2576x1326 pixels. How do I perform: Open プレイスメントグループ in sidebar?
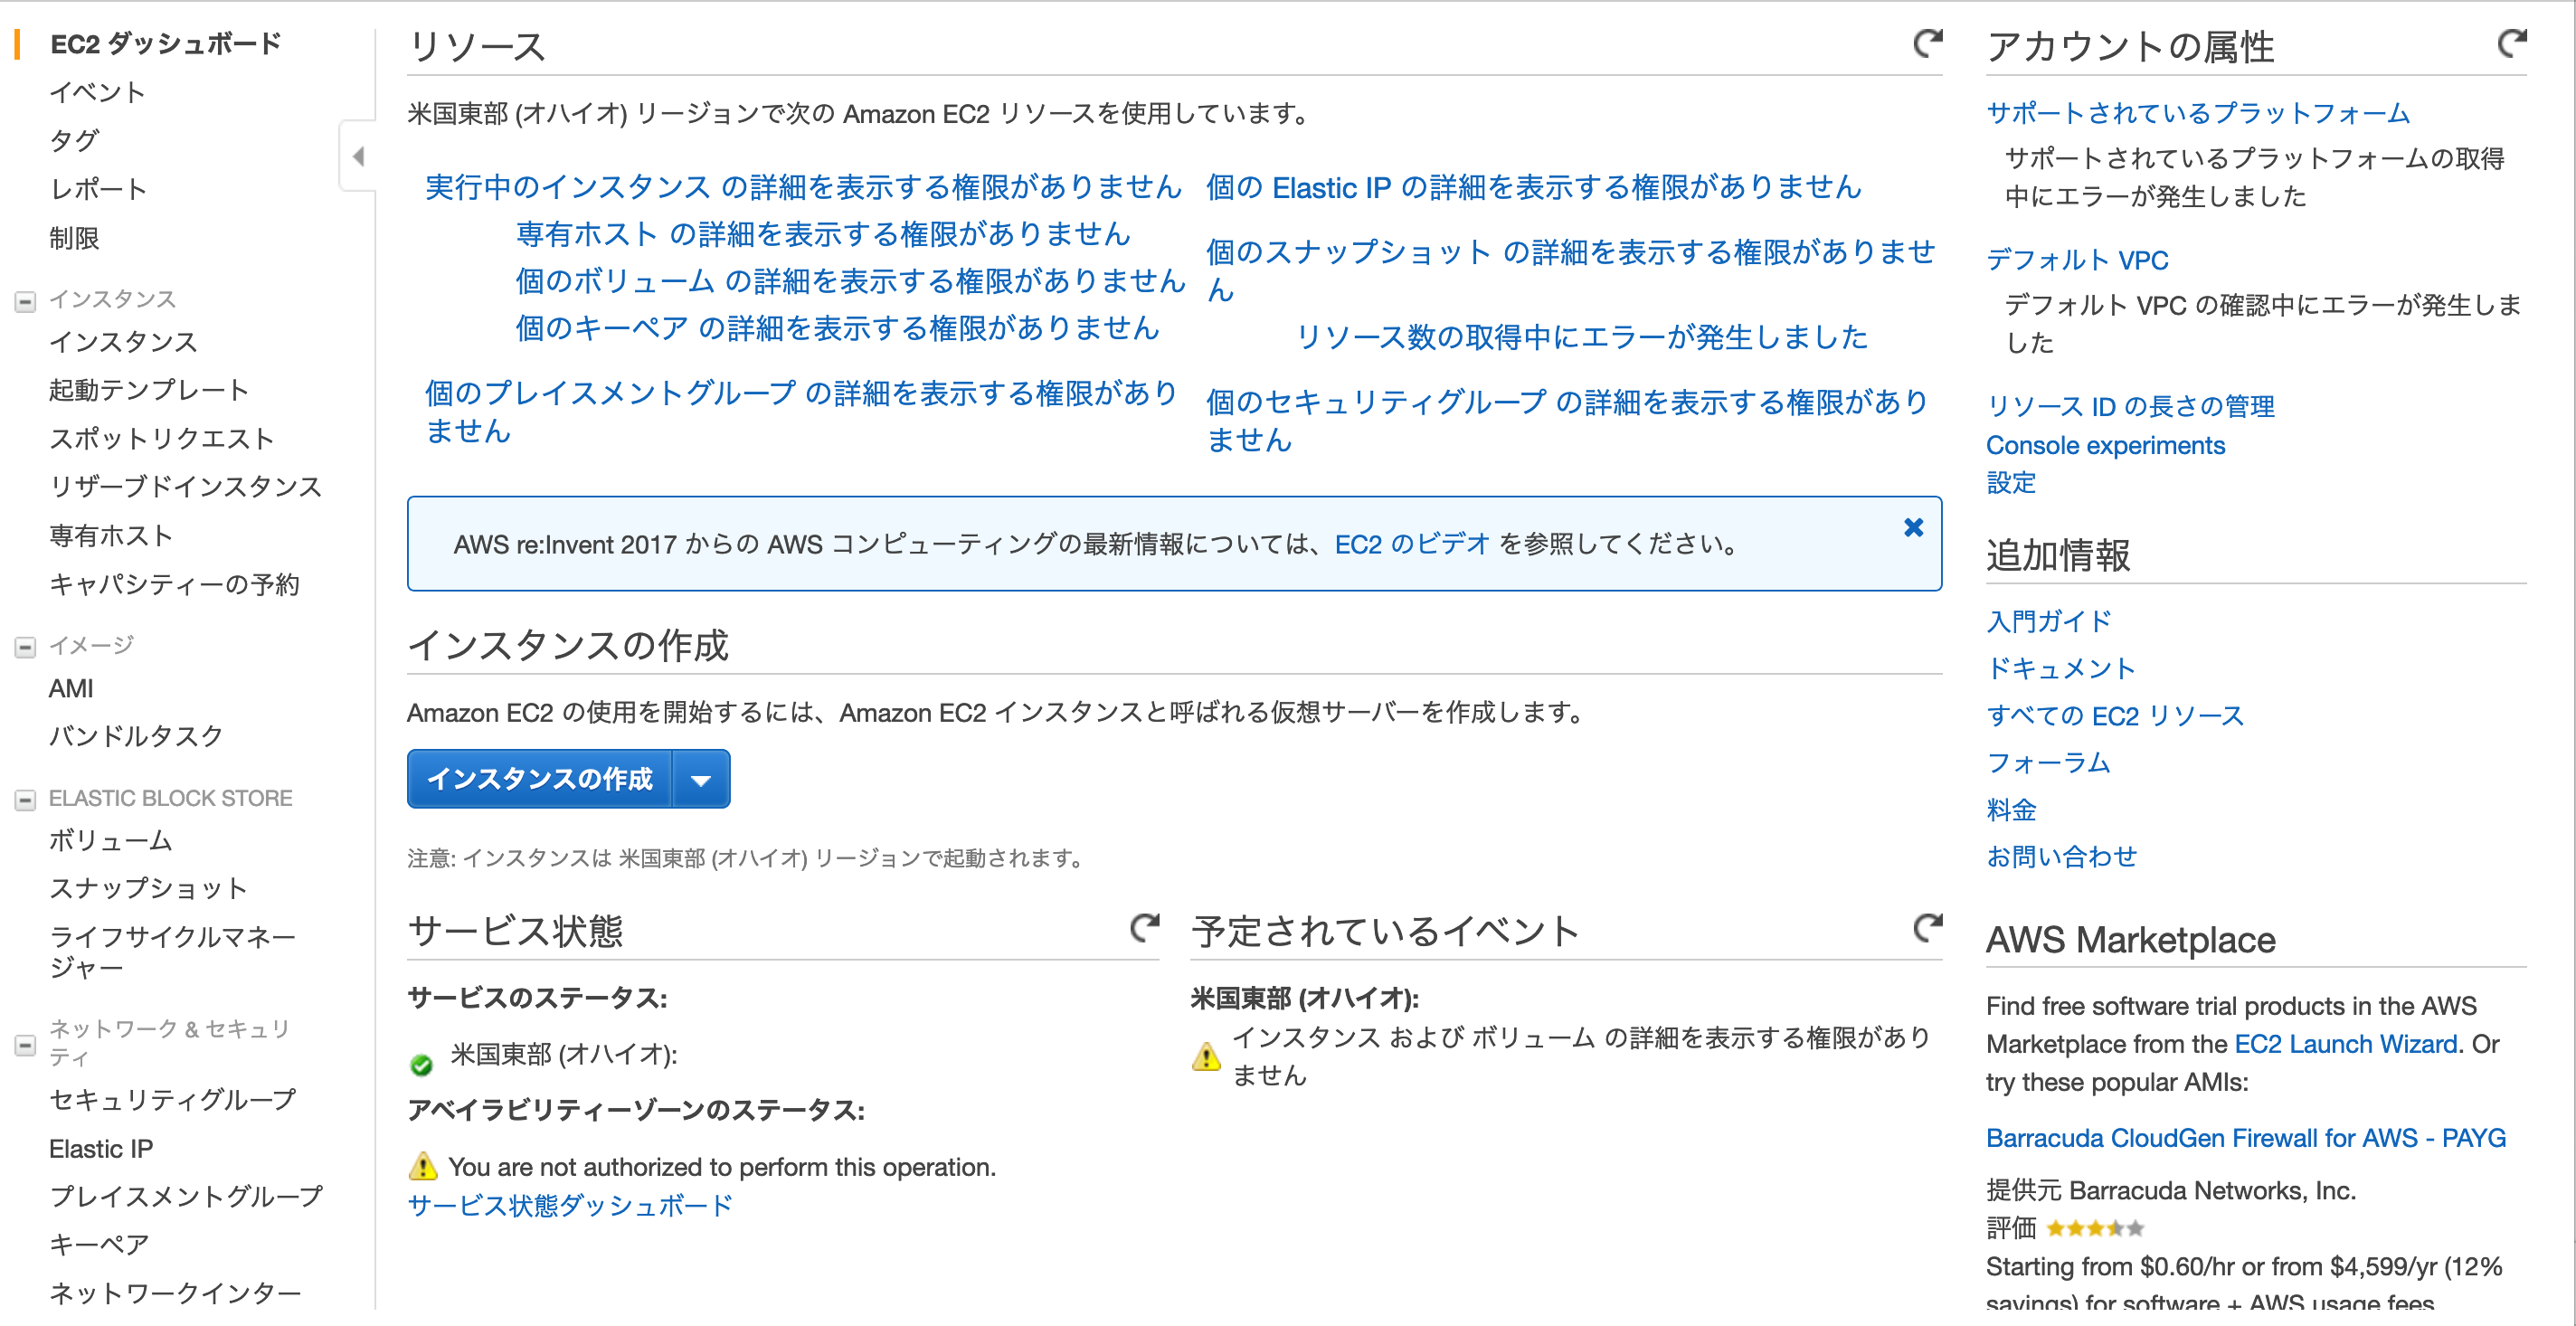point(186,1196)
